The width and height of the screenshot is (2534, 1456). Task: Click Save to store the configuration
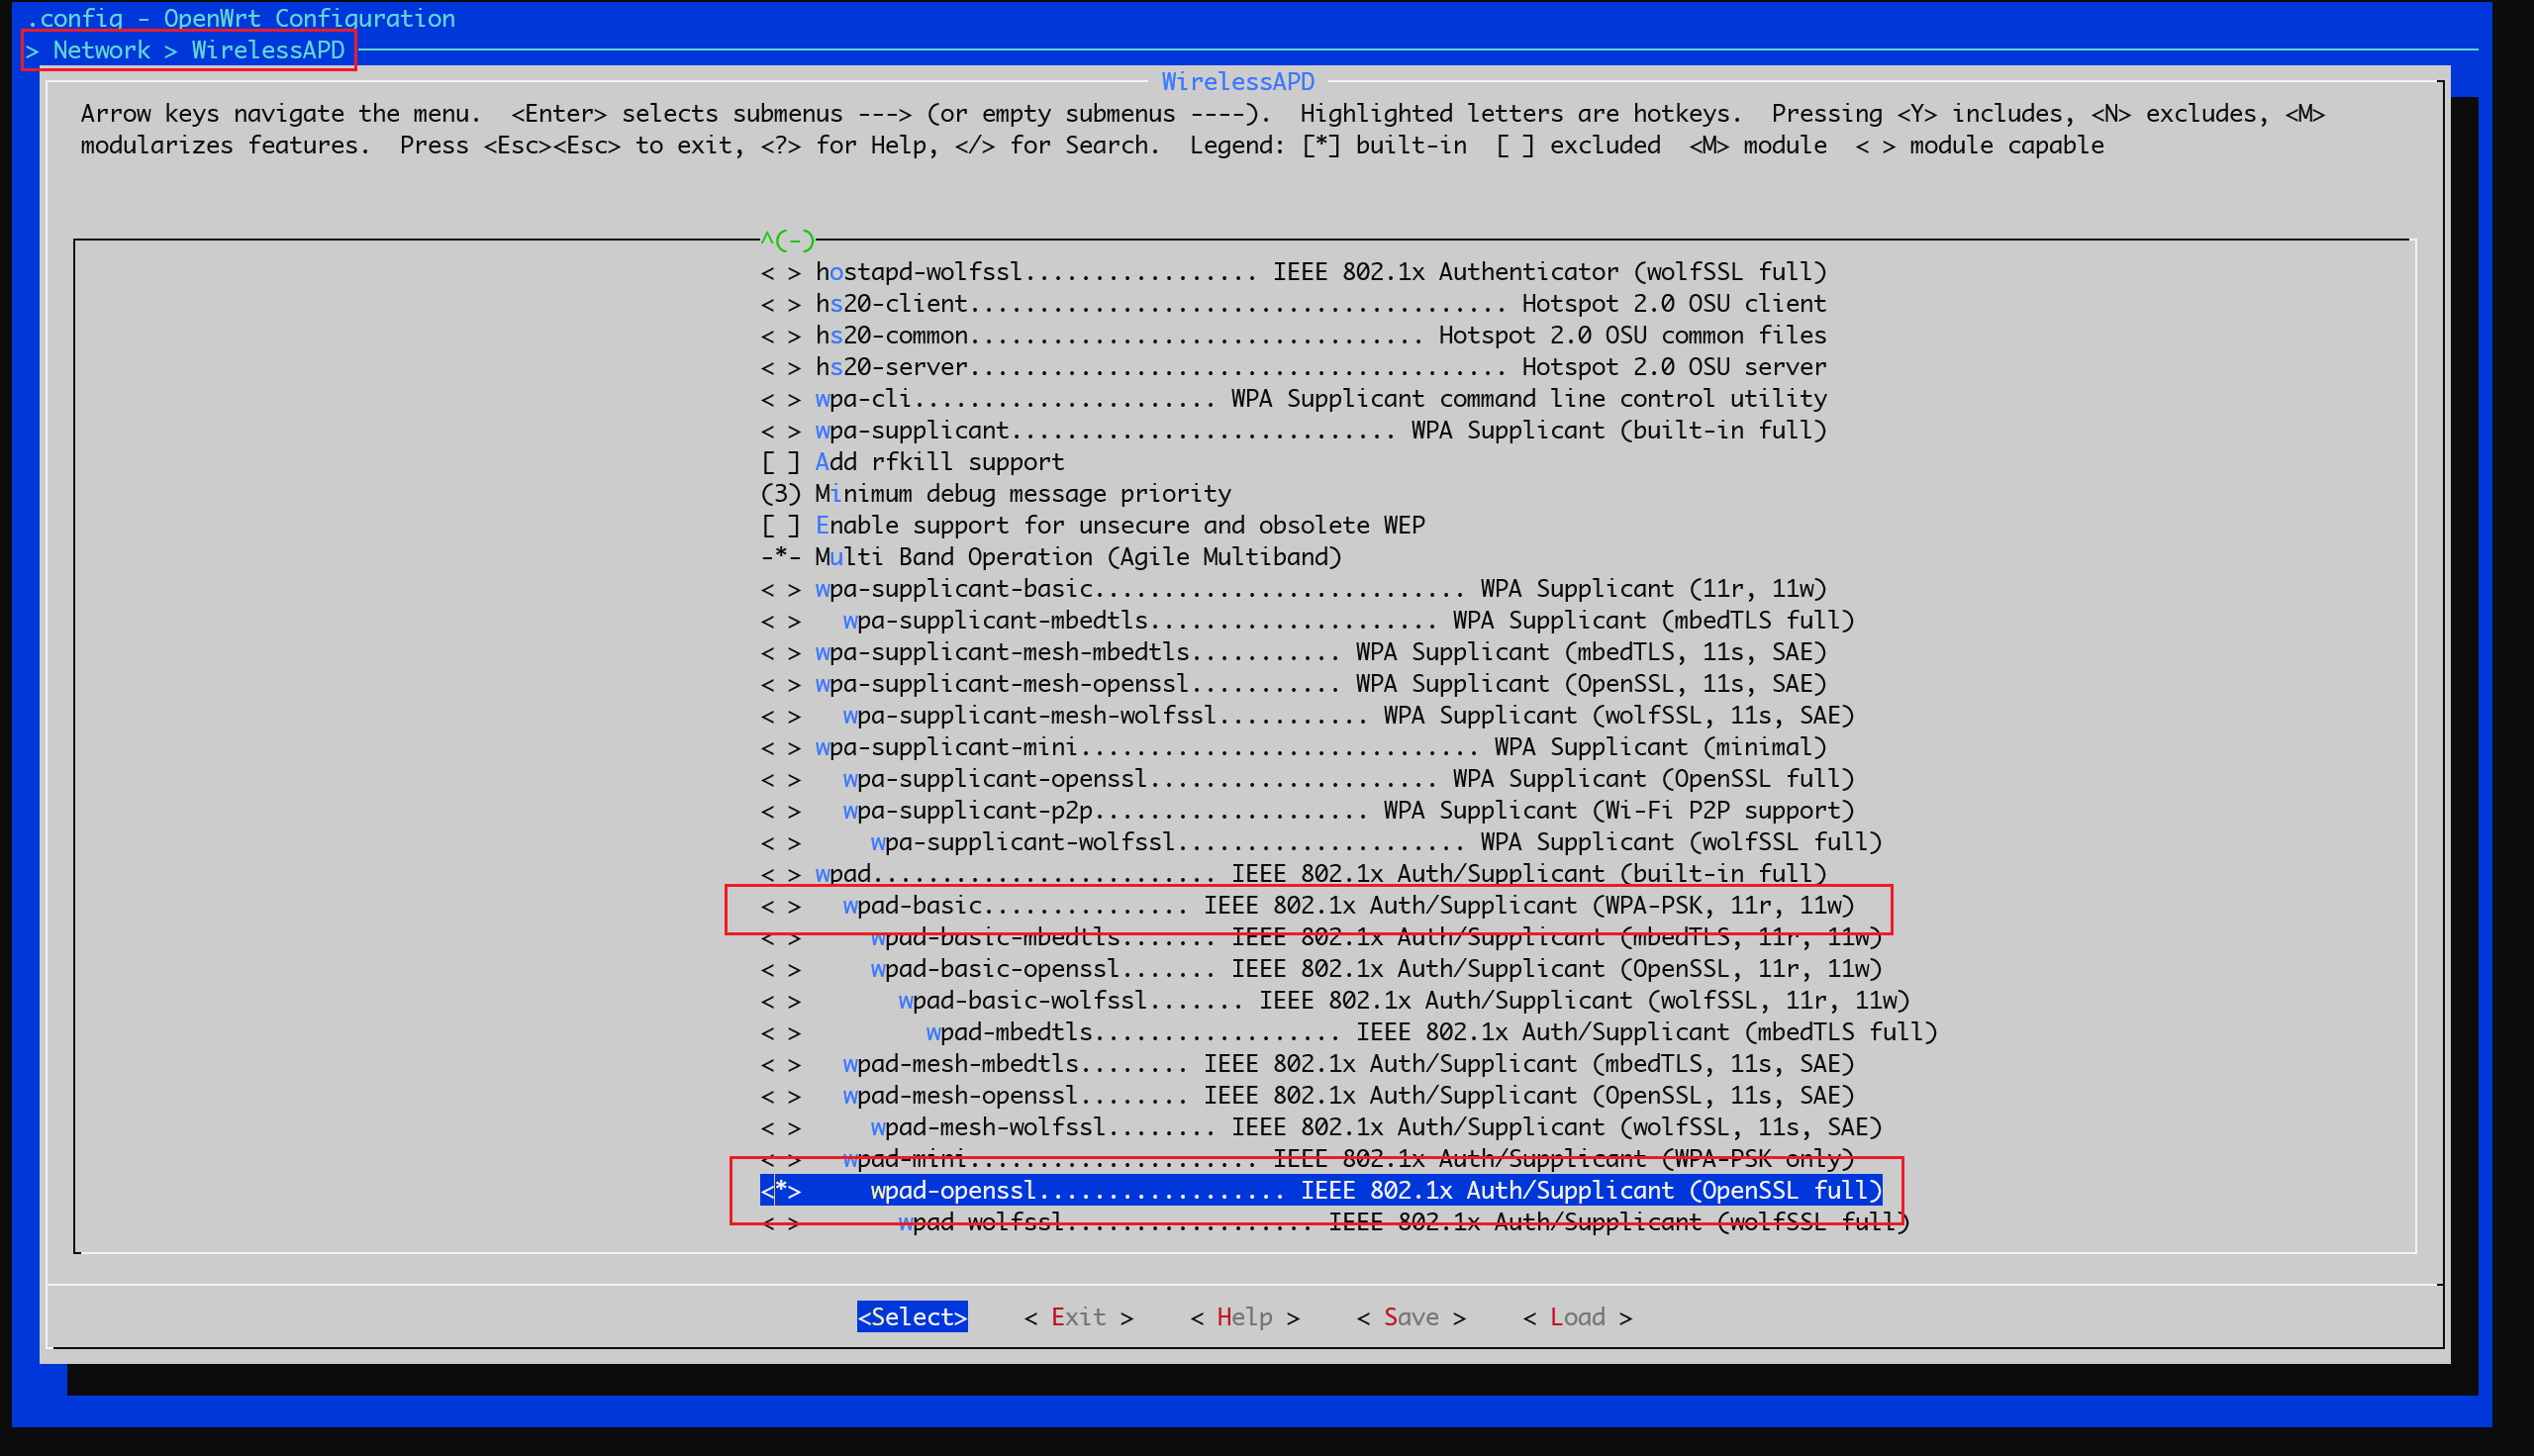(x=1410, y=1316)
